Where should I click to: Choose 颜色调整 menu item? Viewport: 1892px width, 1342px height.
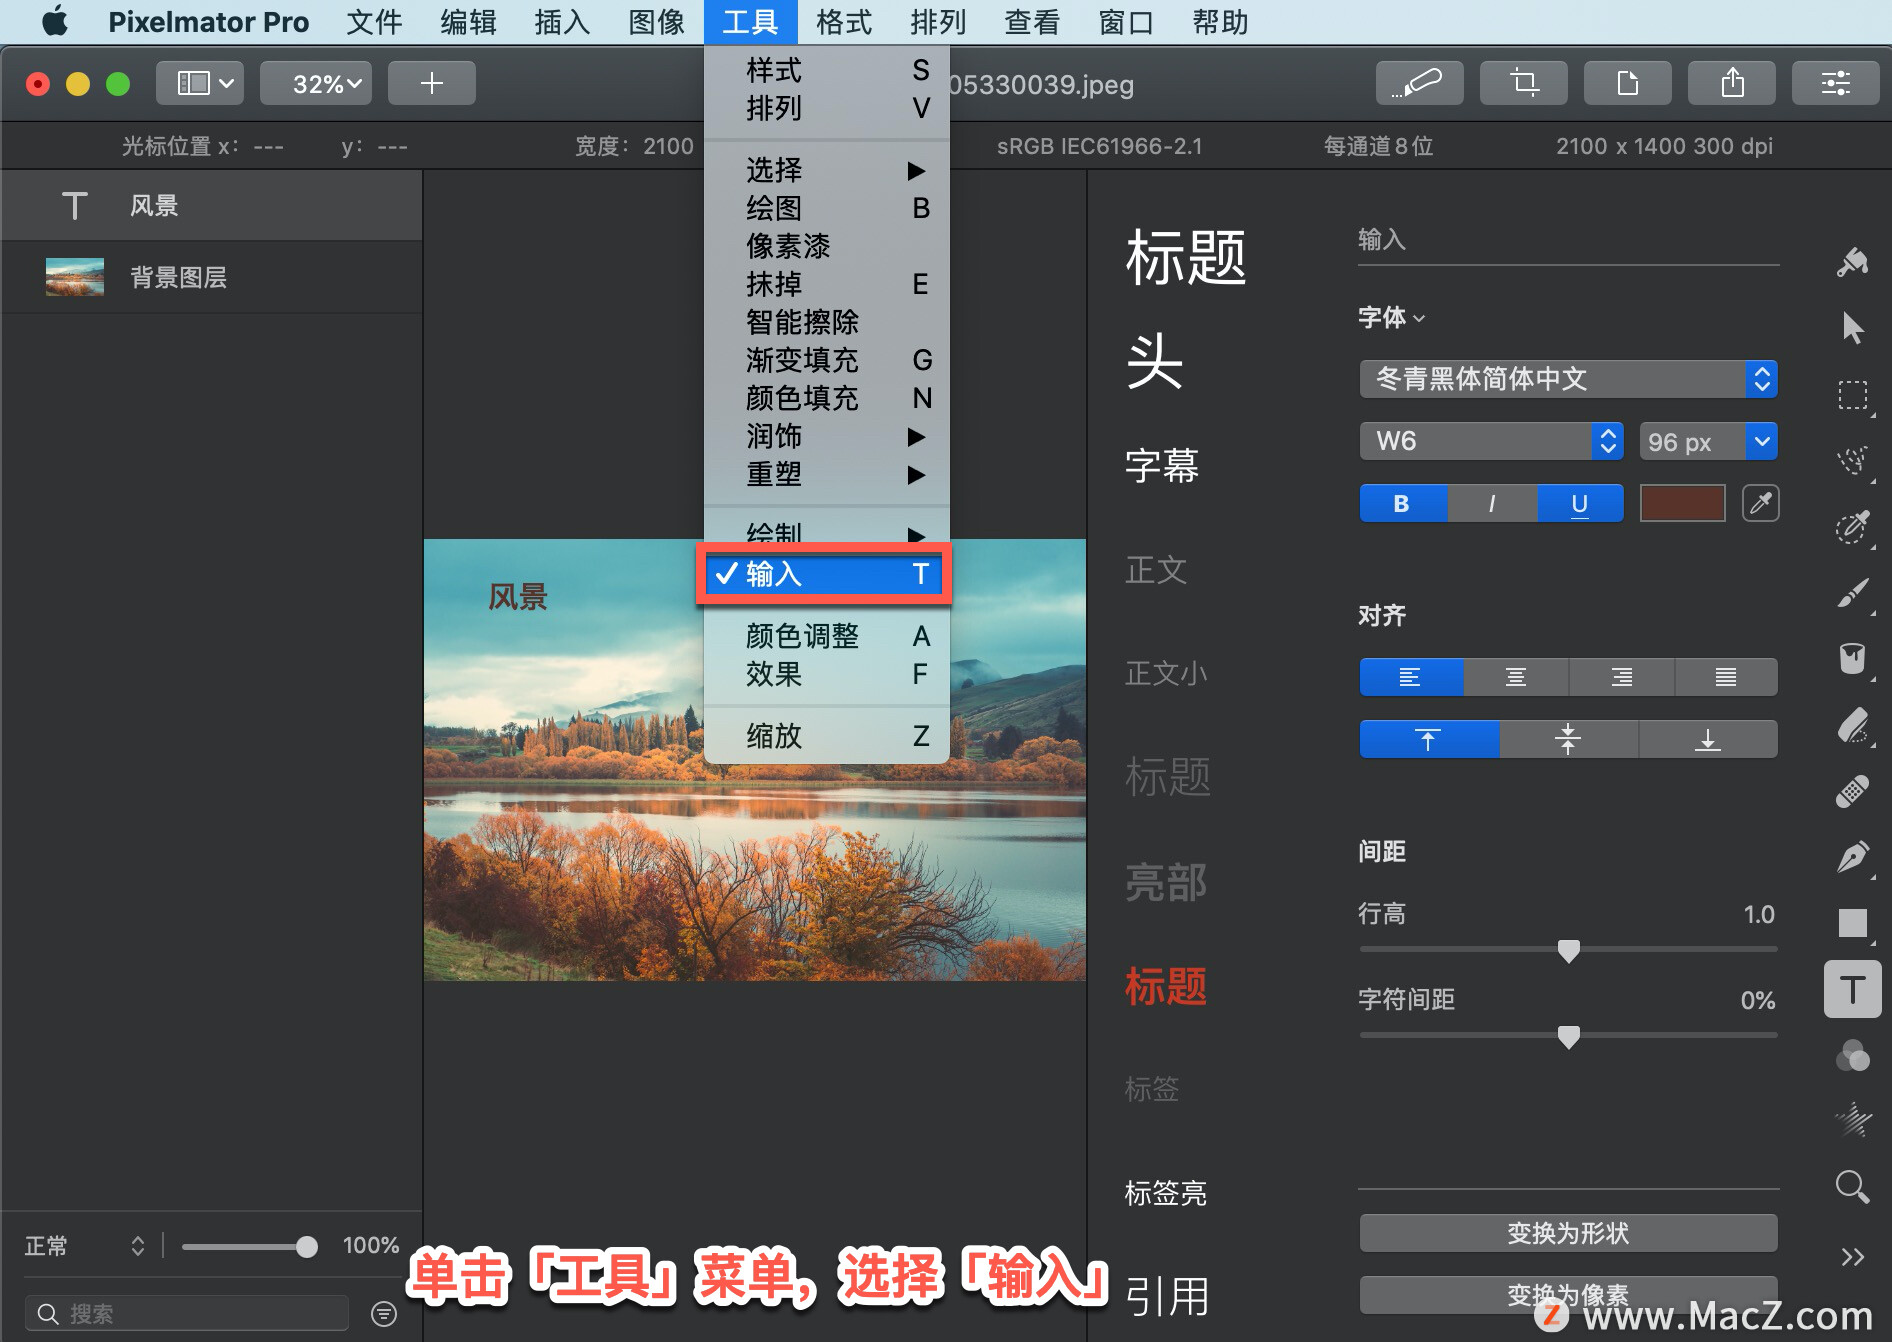pyautogui.click(x=826, y=636)
